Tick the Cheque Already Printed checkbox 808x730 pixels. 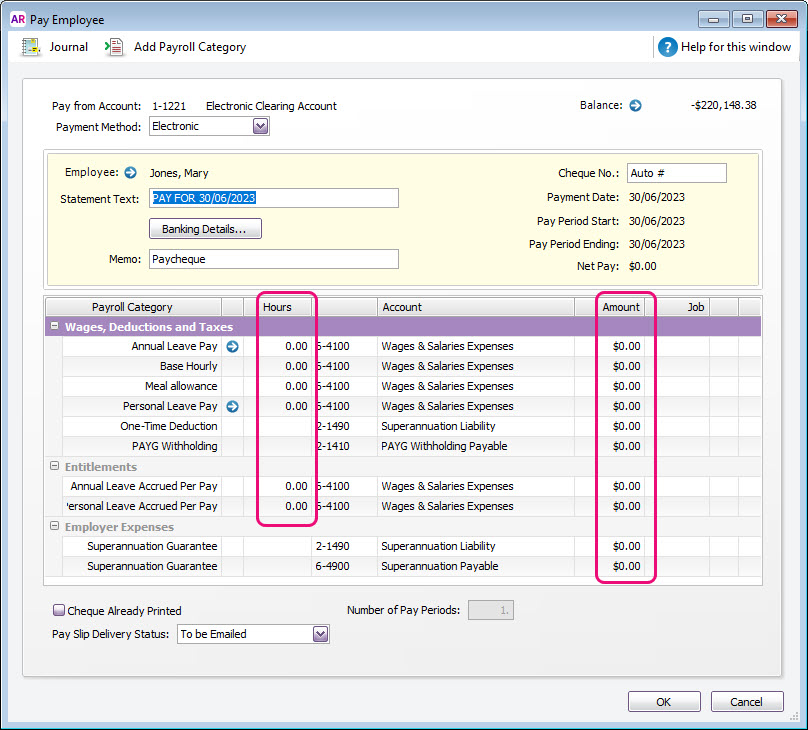click(x=59, y=610)
